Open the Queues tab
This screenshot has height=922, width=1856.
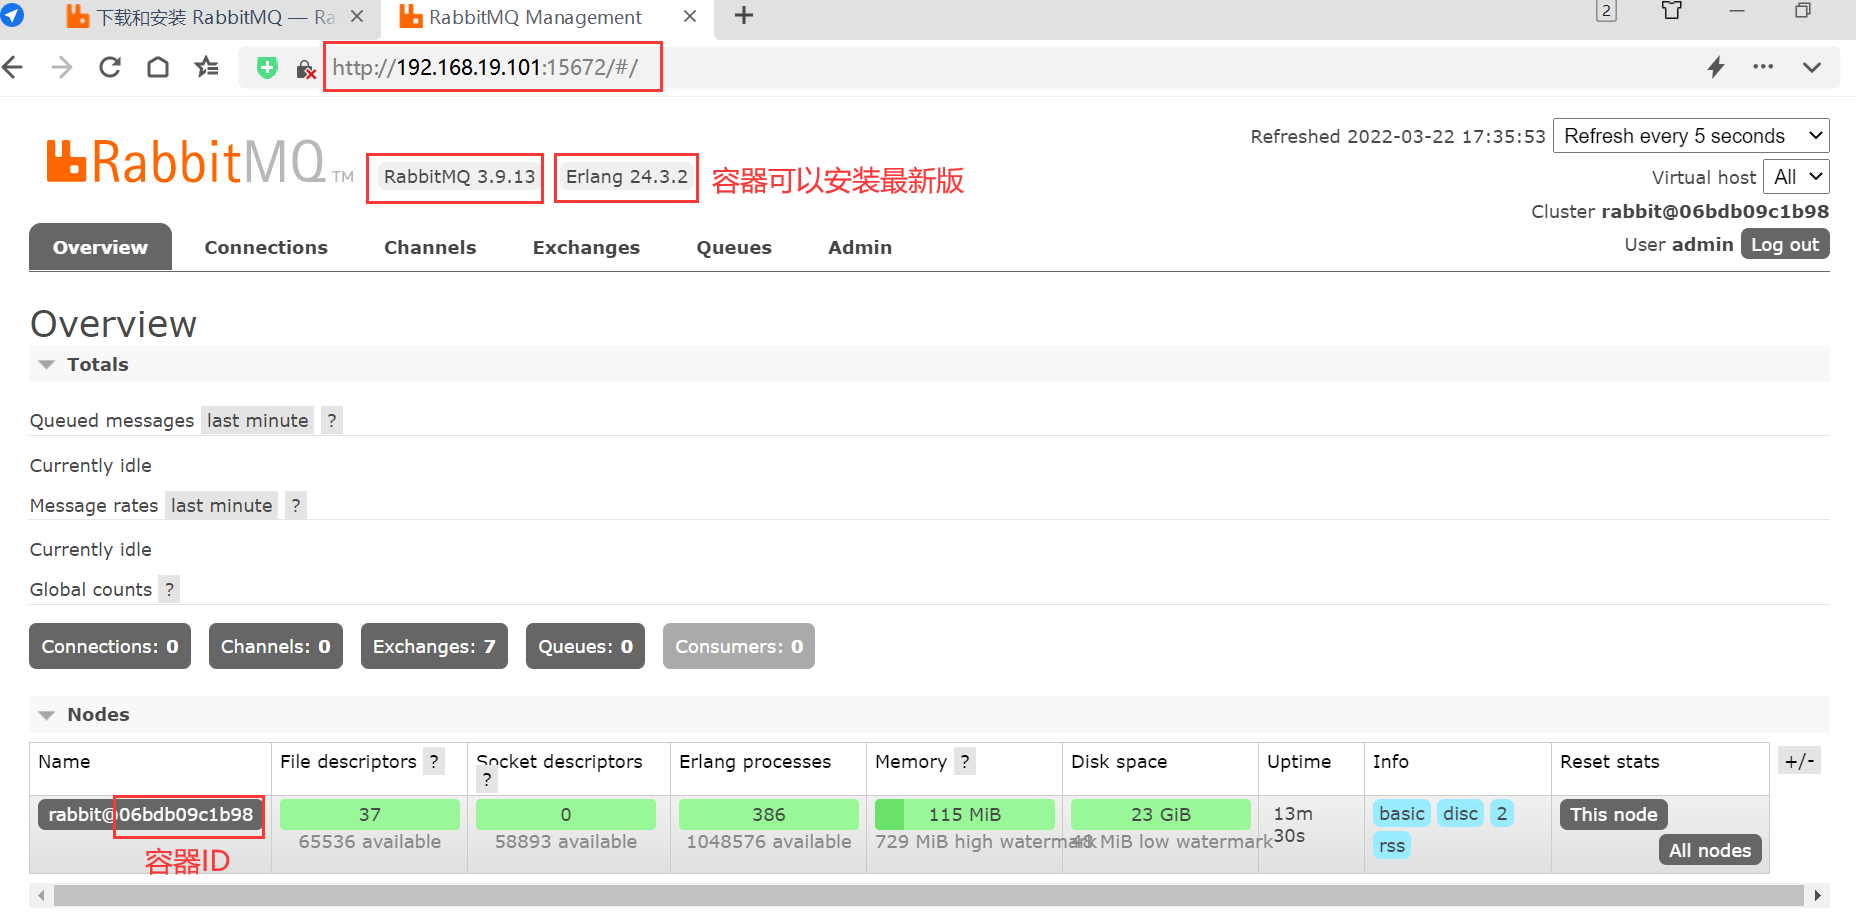click(734, 247)
